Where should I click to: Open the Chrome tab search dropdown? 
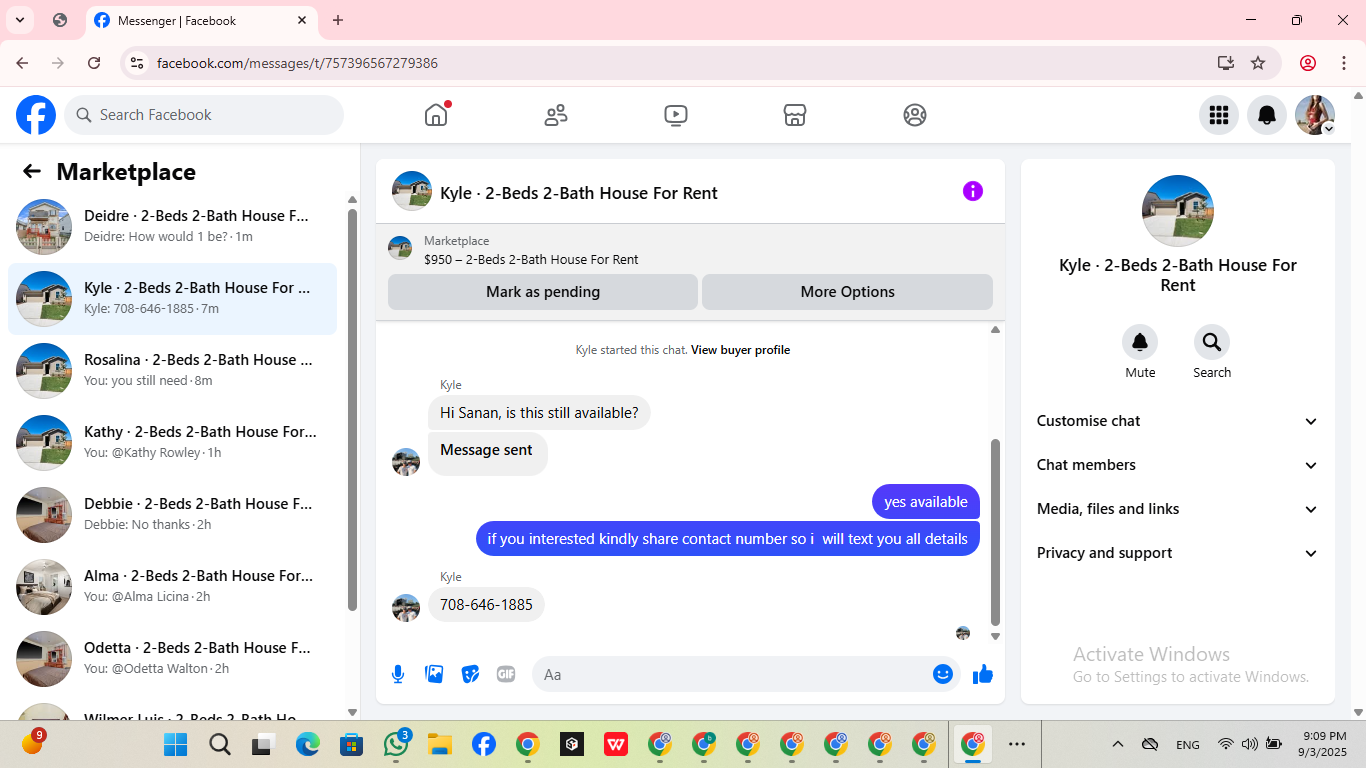pos(20,20)
